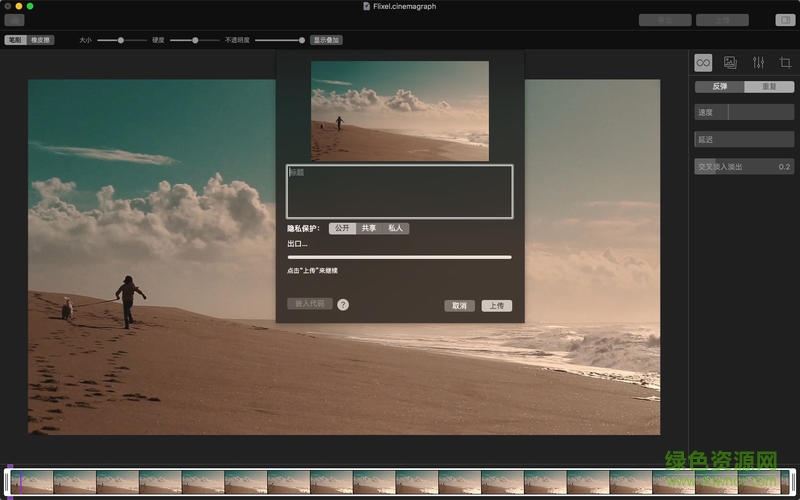
Task: Open the adjustment sliders panel icon
Action: (x=758, y=63)
